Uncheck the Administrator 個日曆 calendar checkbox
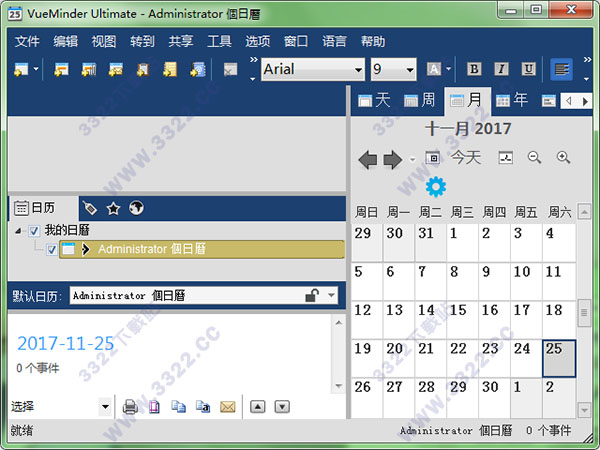Screen dimensions: 600x450 tap(51, 250)
